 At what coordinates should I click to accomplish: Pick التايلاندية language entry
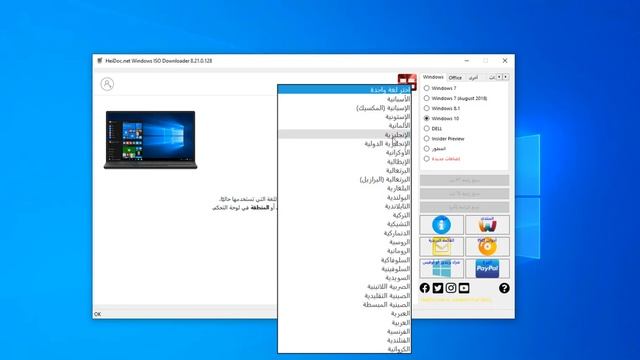[x=344, y=206]
